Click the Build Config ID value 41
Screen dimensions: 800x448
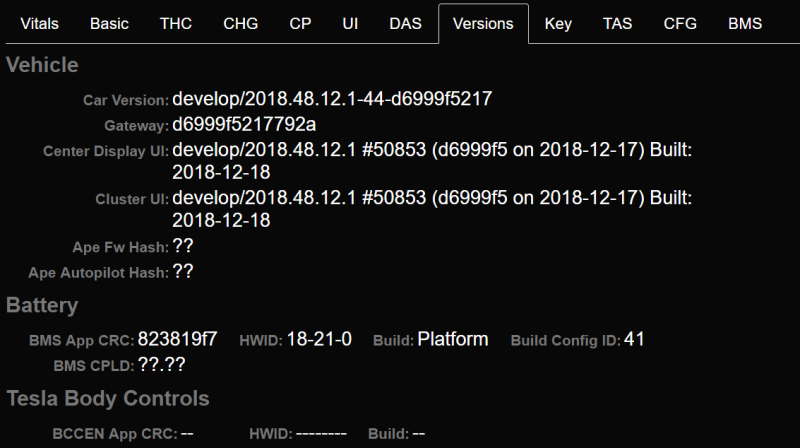[x=633, y=340]
